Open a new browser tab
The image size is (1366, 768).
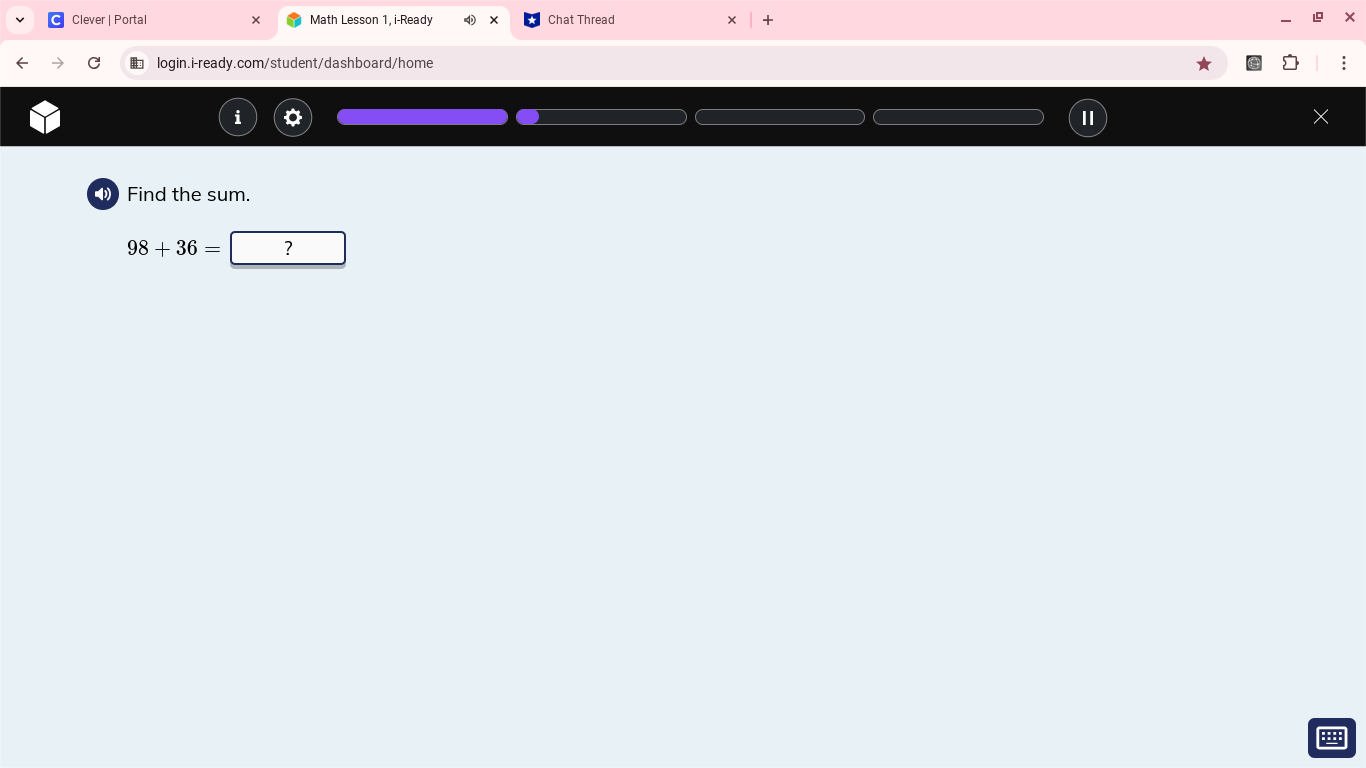(x=768, y=20)
